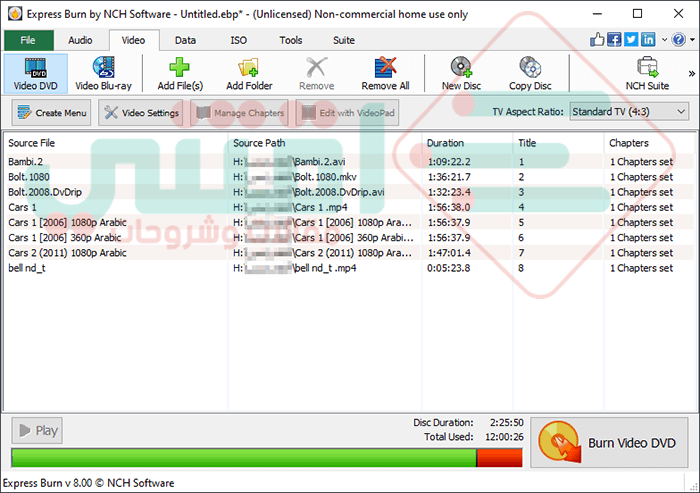The image size is (700, 493).
Task: Open the File menu
Action: coord(29,40)
